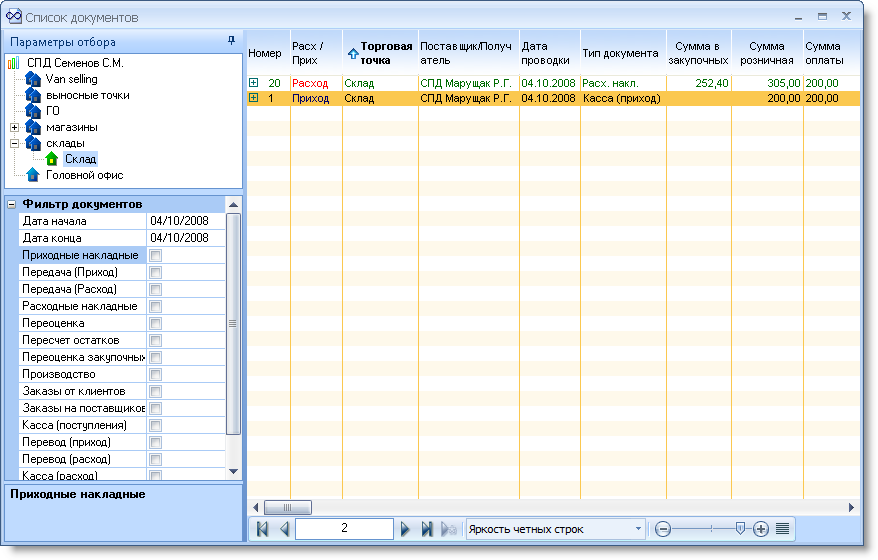Click the table scroll left arrow

pyautogui.click(x=256, y=507)
